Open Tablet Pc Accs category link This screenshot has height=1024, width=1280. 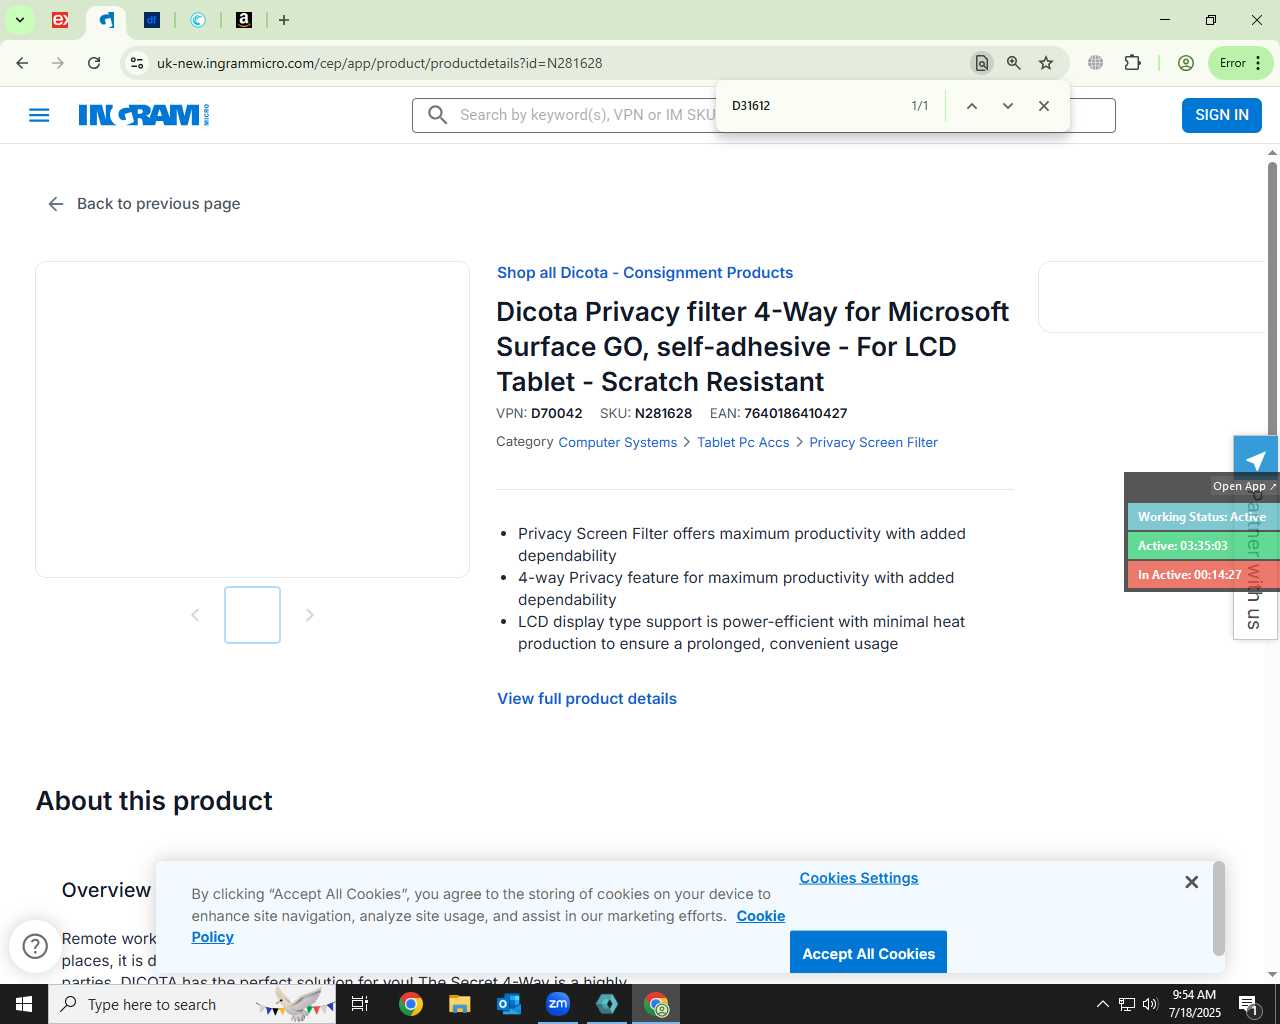(743, 442)
